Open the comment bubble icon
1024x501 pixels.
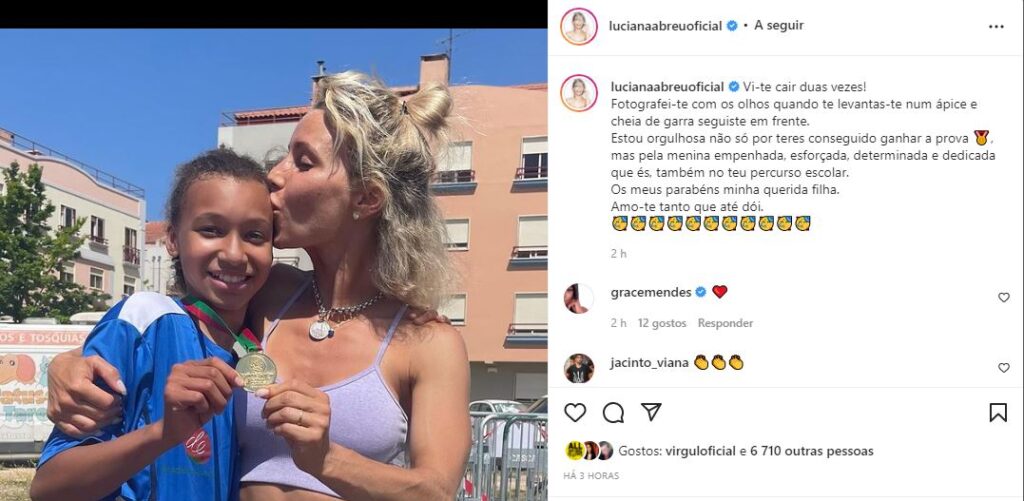click(x=613, y=413)
